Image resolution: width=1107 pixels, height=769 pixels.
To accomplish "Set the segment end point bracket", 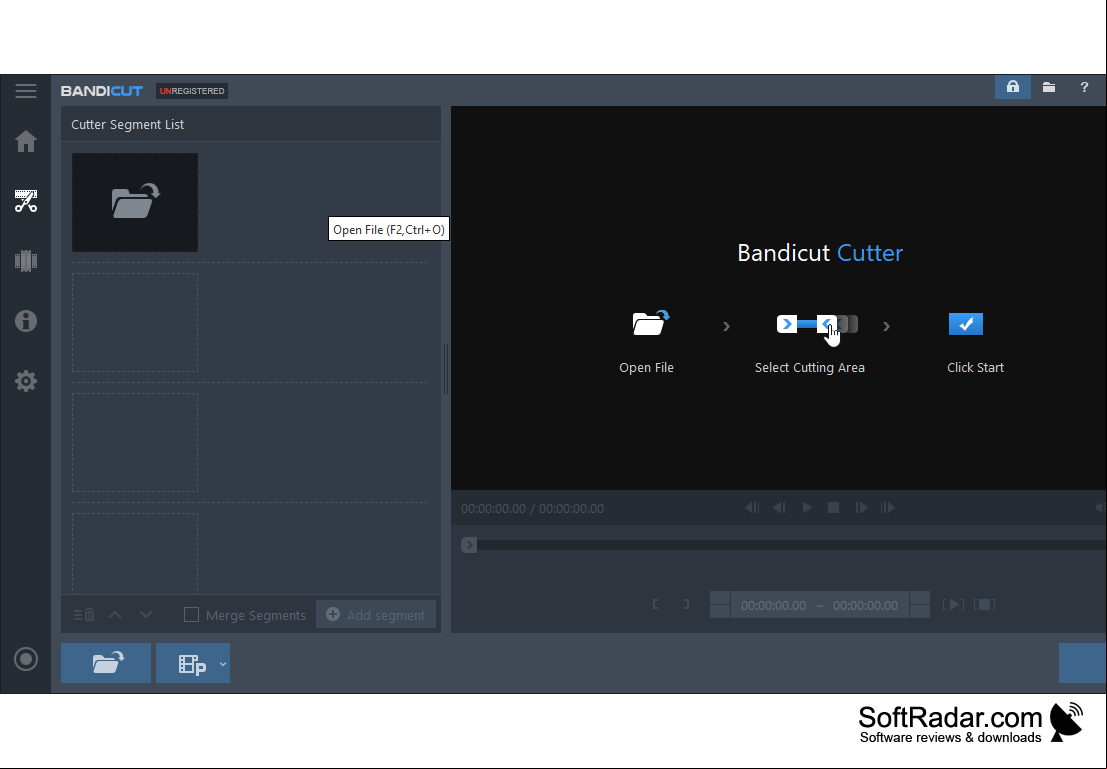I will [686, 604].
